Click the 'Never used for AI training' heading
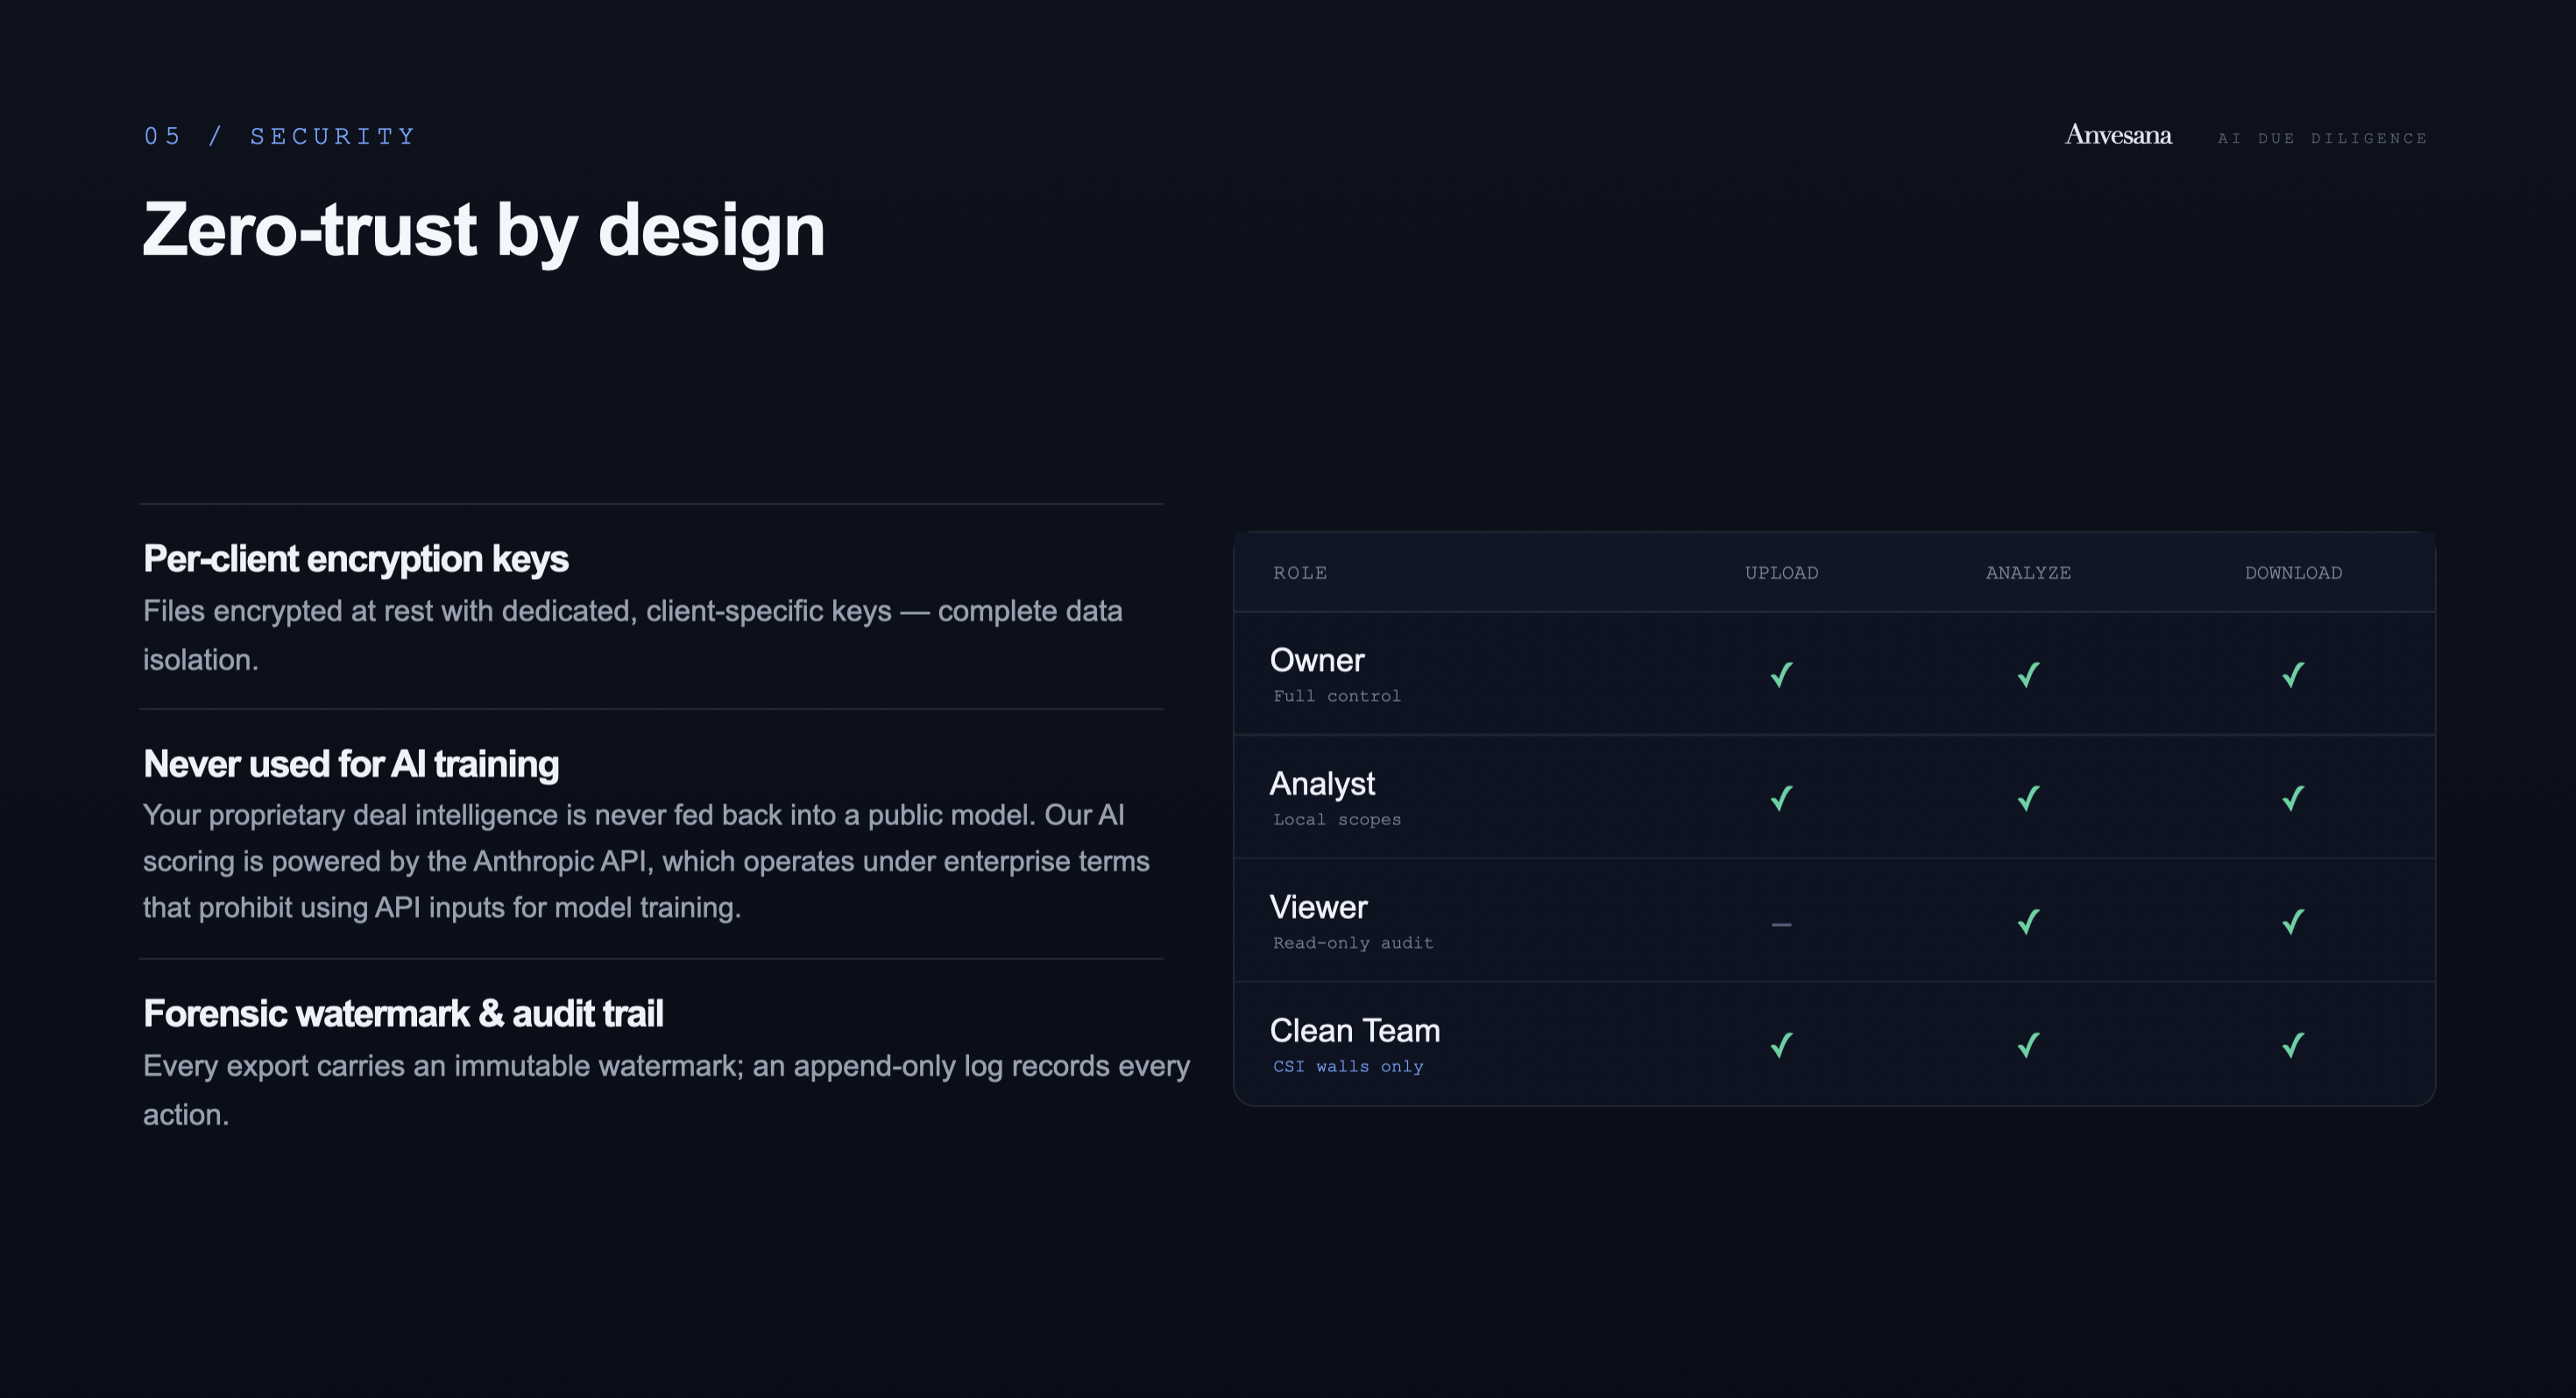Screen dimensions: 2576x1398 pyautogui.click(x=351, y=764)
